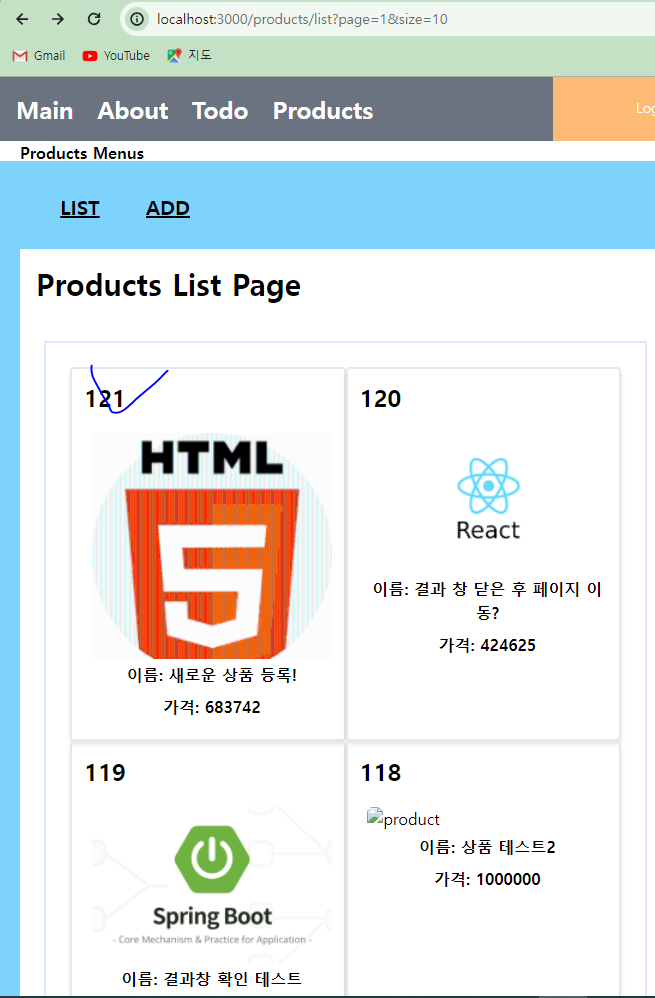
Task: Open the React logo image of product 120
Action: [488, 499]
